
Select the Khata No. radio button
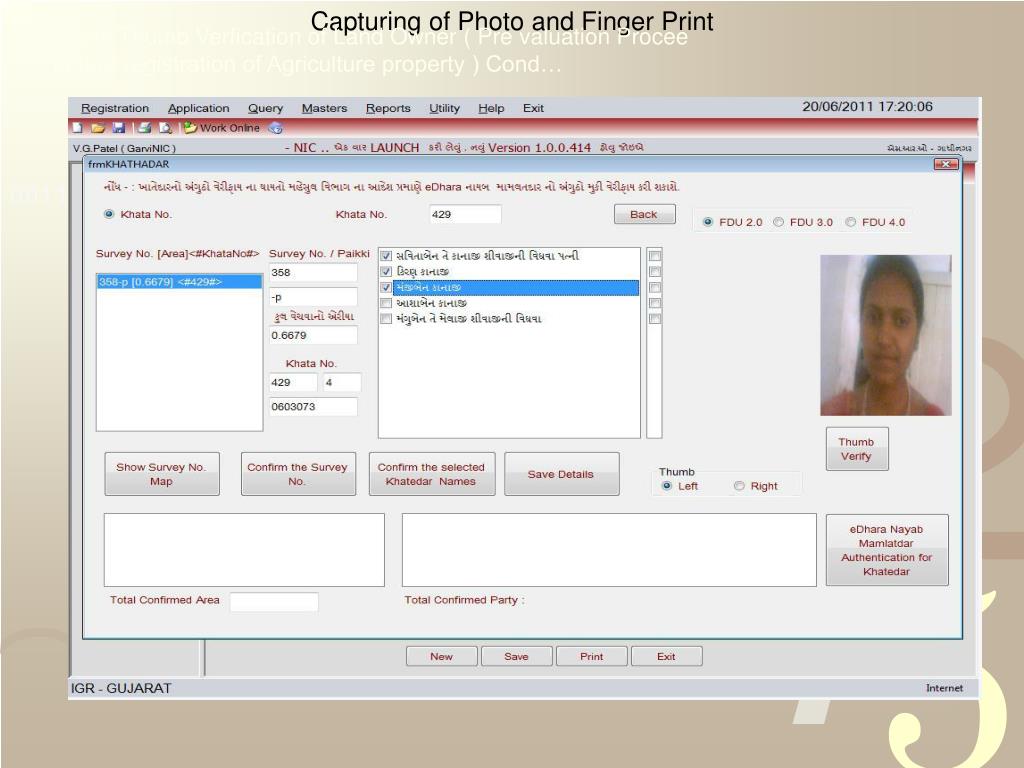pos(109,214)
